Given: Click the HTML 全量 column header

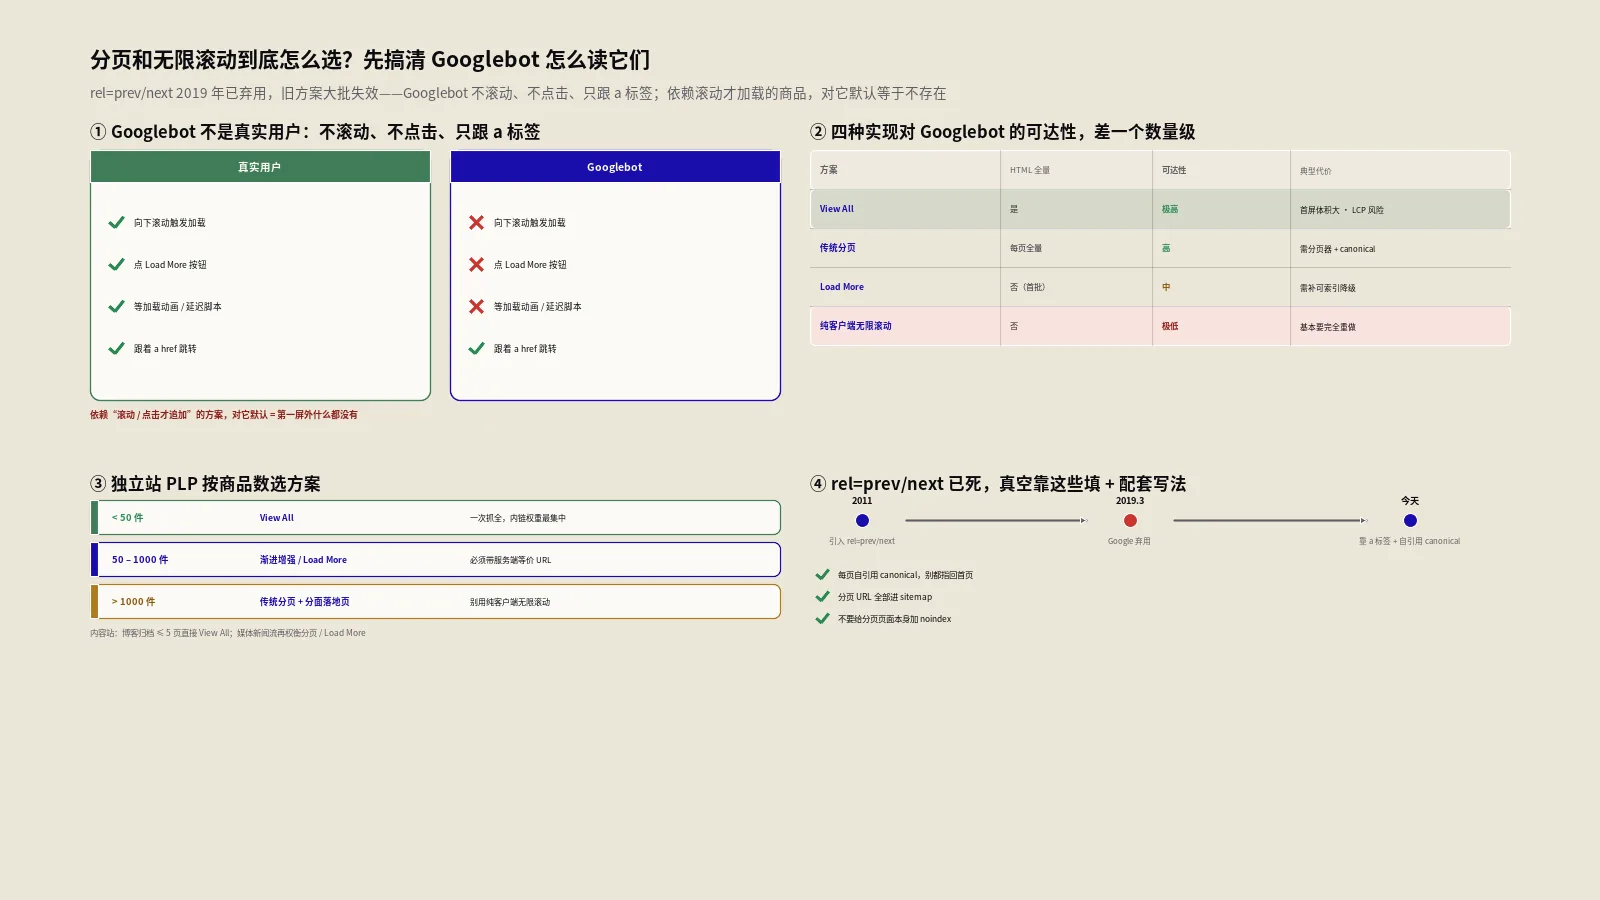Looking at the screenshot, I should (1029, 170).
